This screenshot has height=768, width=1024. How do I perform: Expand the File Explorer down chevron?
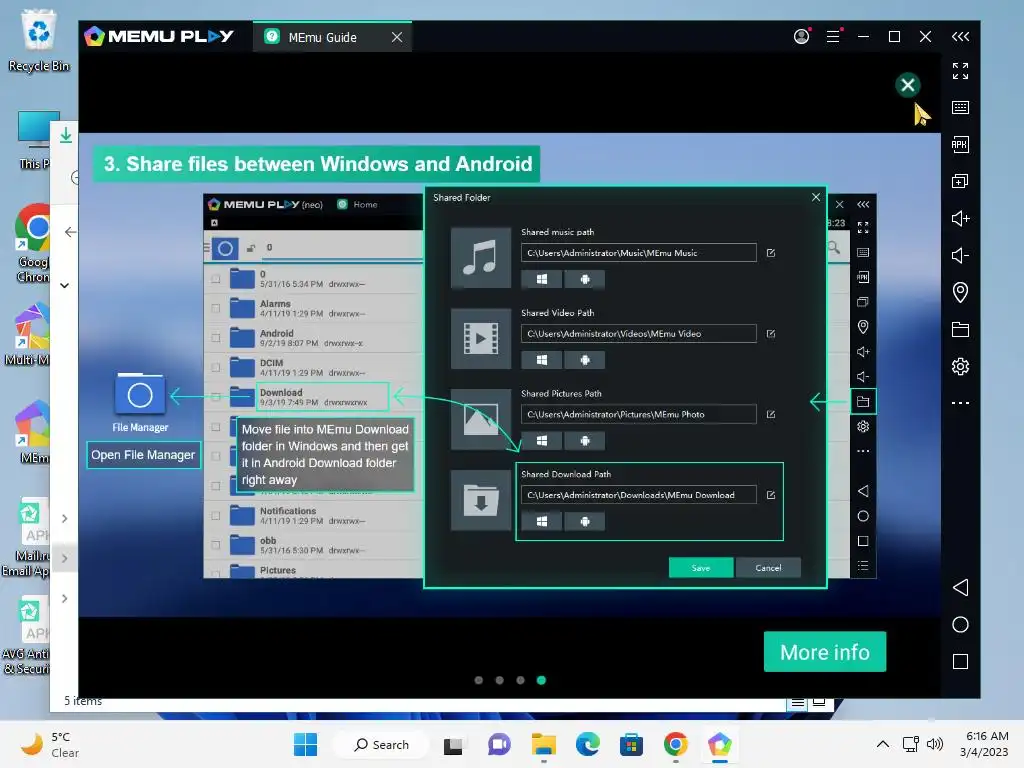click(x=65, y=285)
